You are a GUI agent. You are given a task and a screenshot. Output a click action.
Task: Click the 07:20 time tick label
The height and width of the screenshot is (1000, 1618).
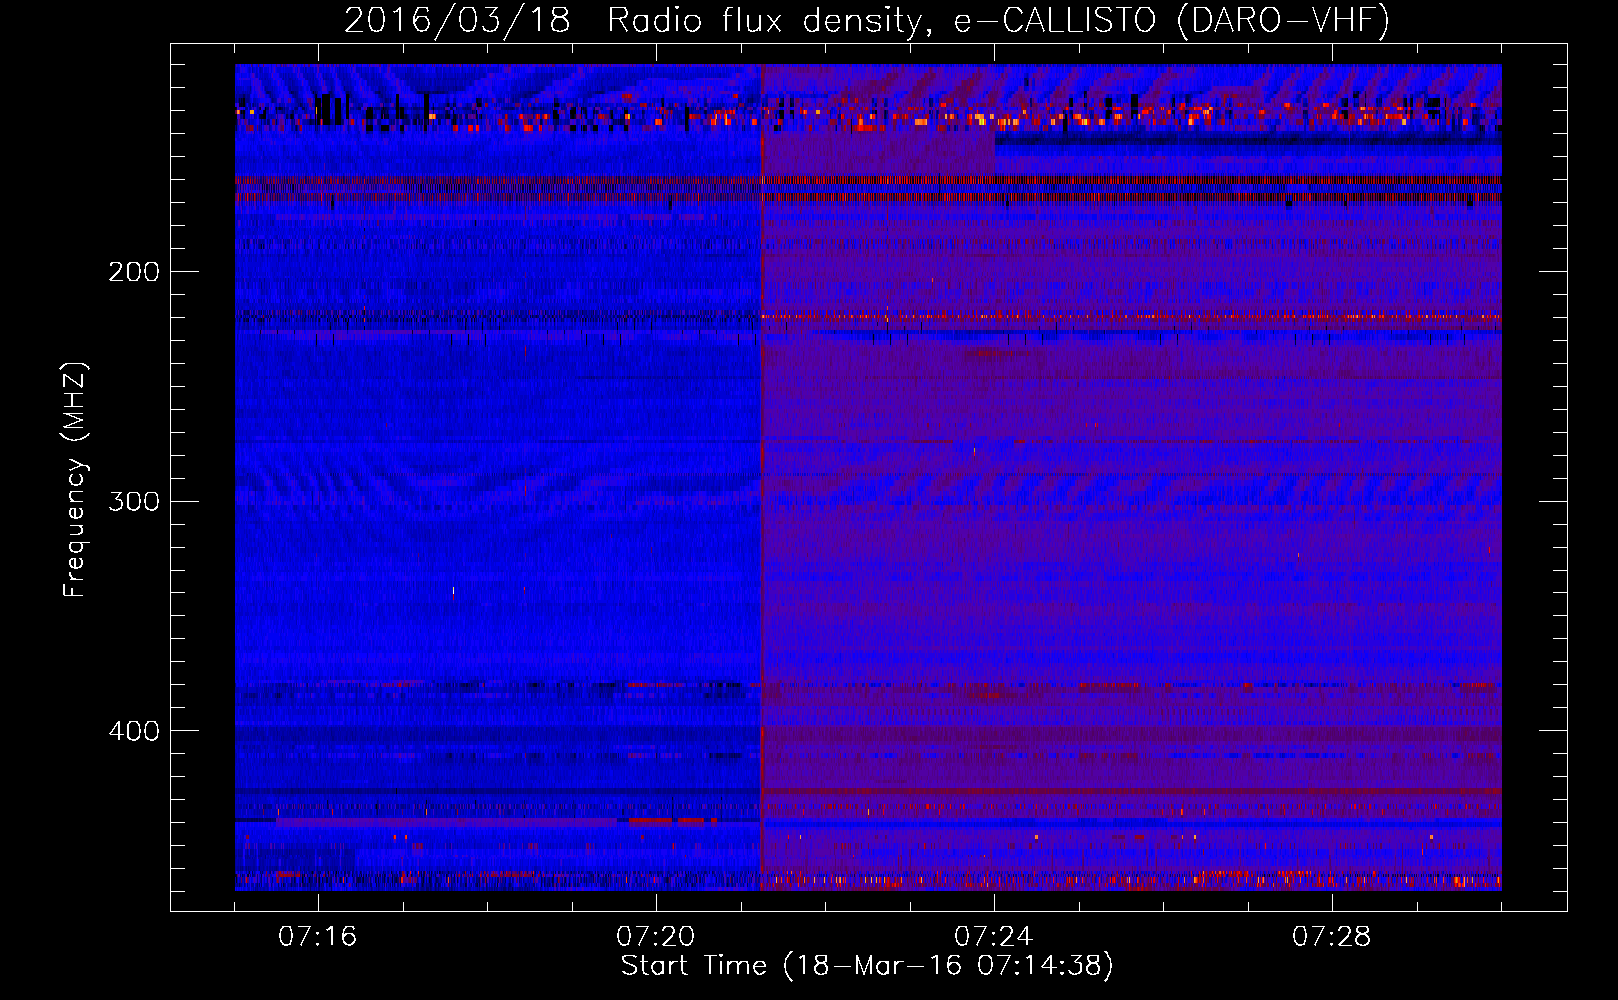click(x=656, y=937)
